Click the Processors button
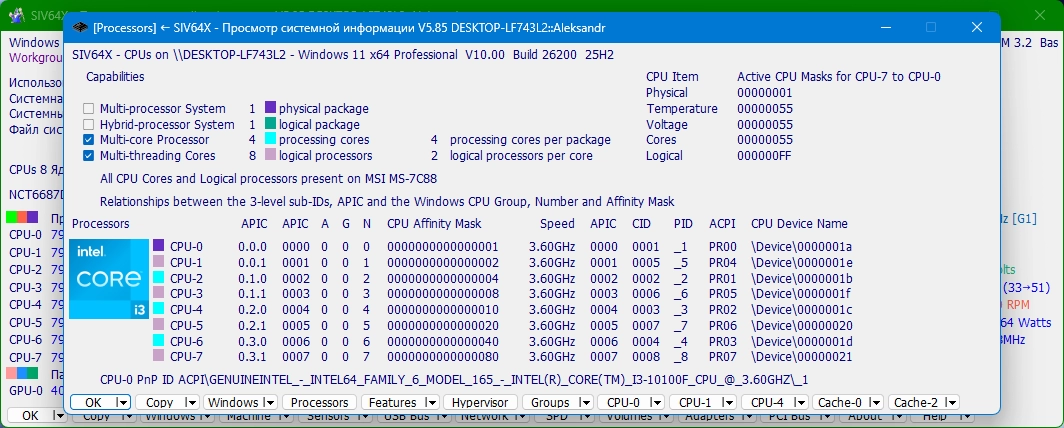This screenshot has width=1064, height=428. point(319,402)
